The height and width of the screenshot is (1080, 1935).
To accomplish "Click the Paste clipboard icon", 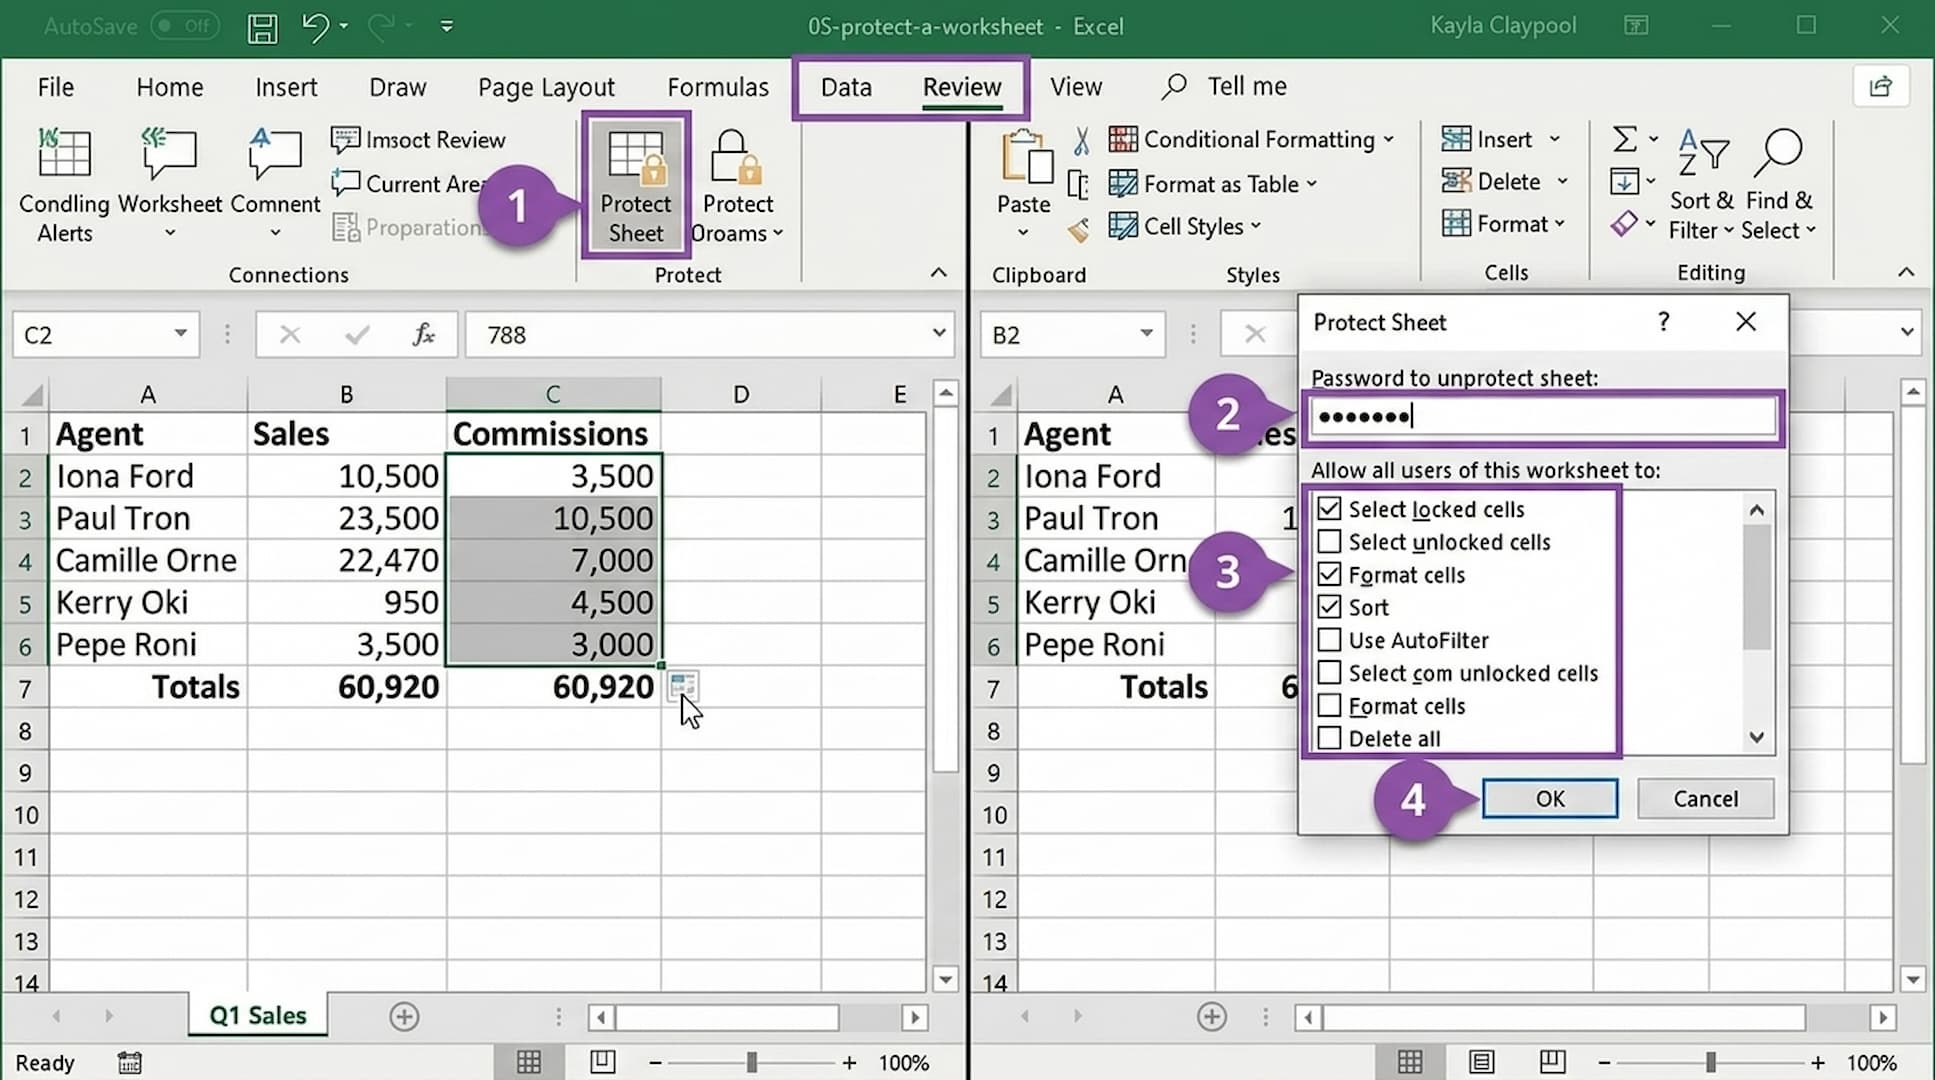I will pyautogui.click(x=1026, y=159).
